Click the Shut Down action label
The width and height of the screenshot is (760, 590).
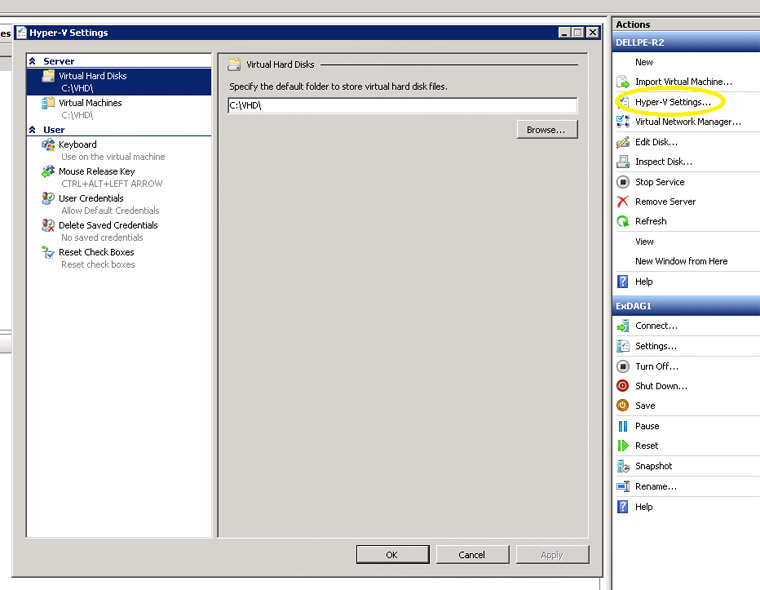(x=661, y=386)
